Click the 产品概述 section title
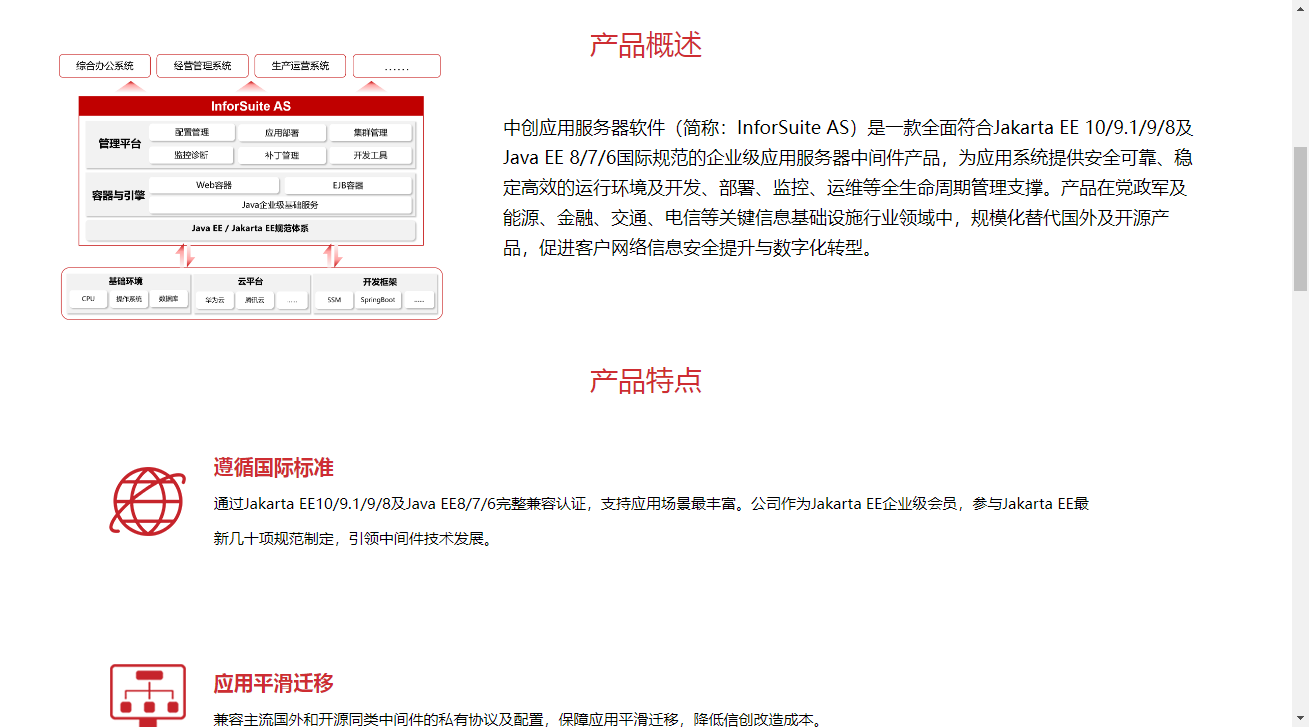 pyautogui.click(x=646, y=45)
